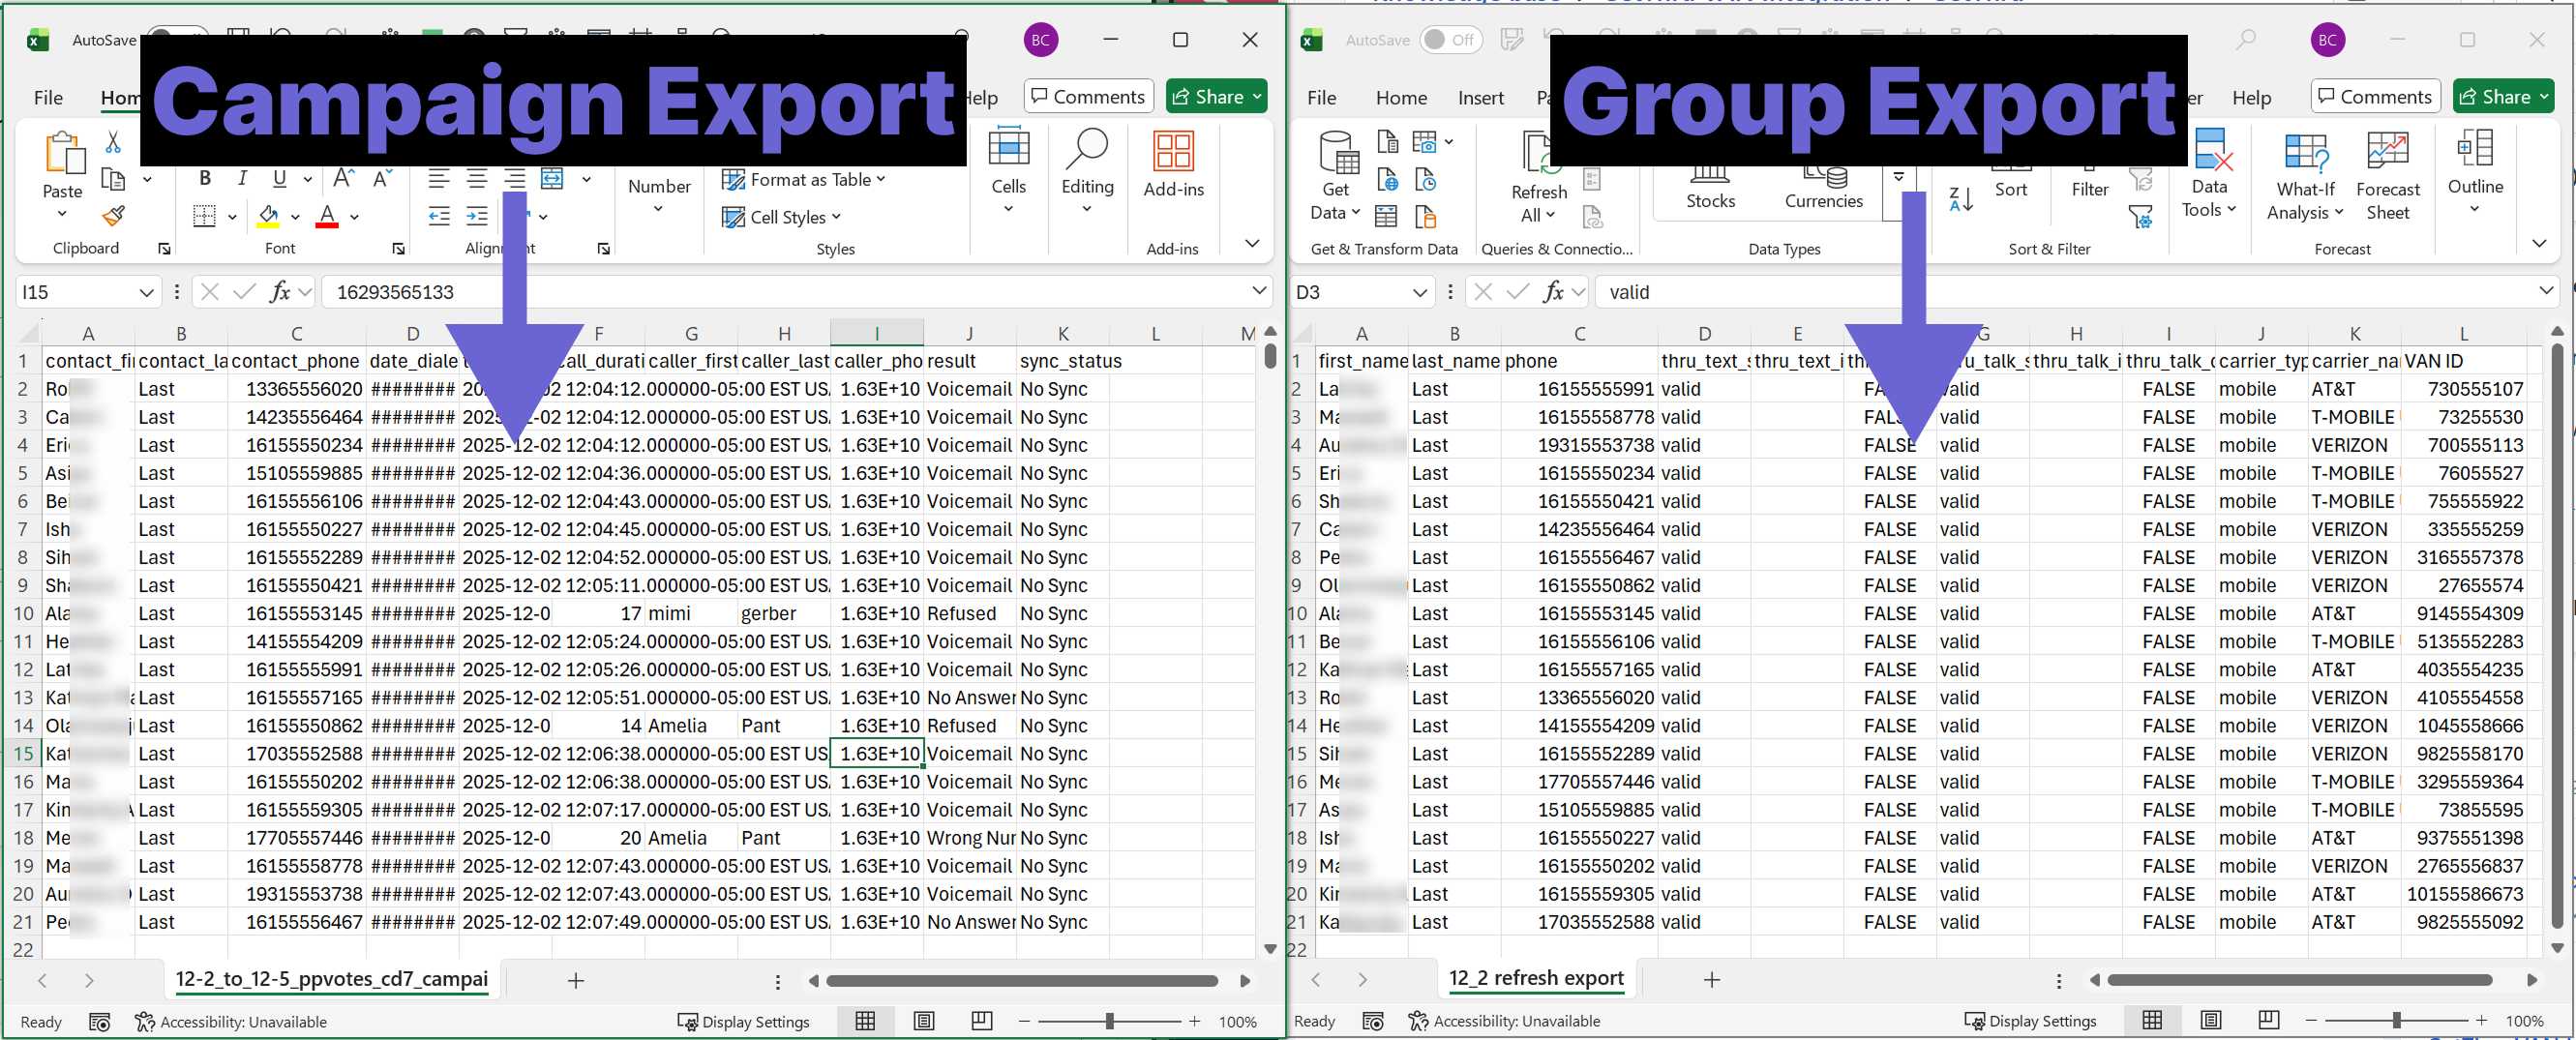Click the From Web icon beside Get Data

tap(1388, 180)
